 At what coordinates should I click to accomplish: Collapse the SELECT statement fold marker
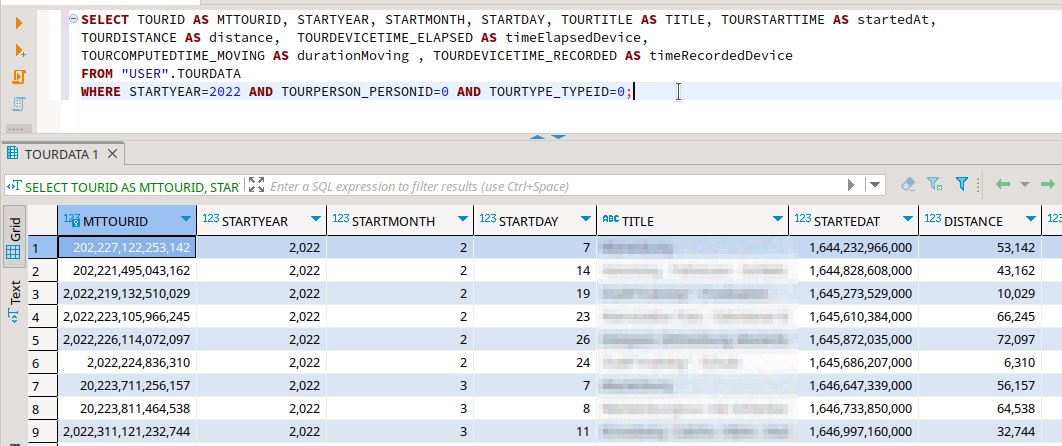pos(74,19)
